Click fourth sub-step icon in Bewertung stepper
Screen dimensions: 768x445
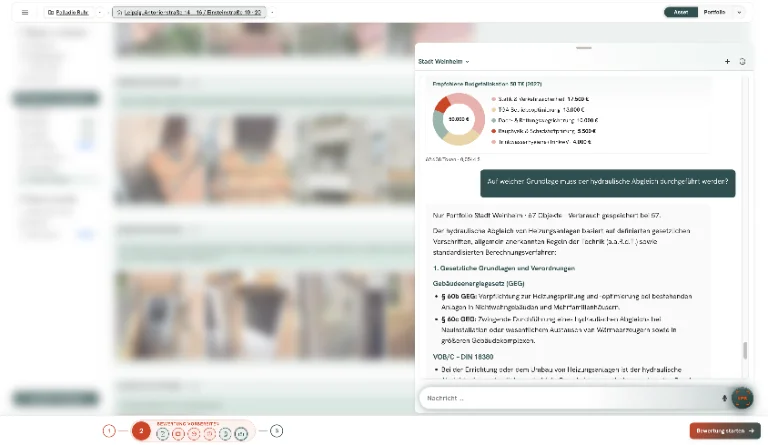click(210, 434)
